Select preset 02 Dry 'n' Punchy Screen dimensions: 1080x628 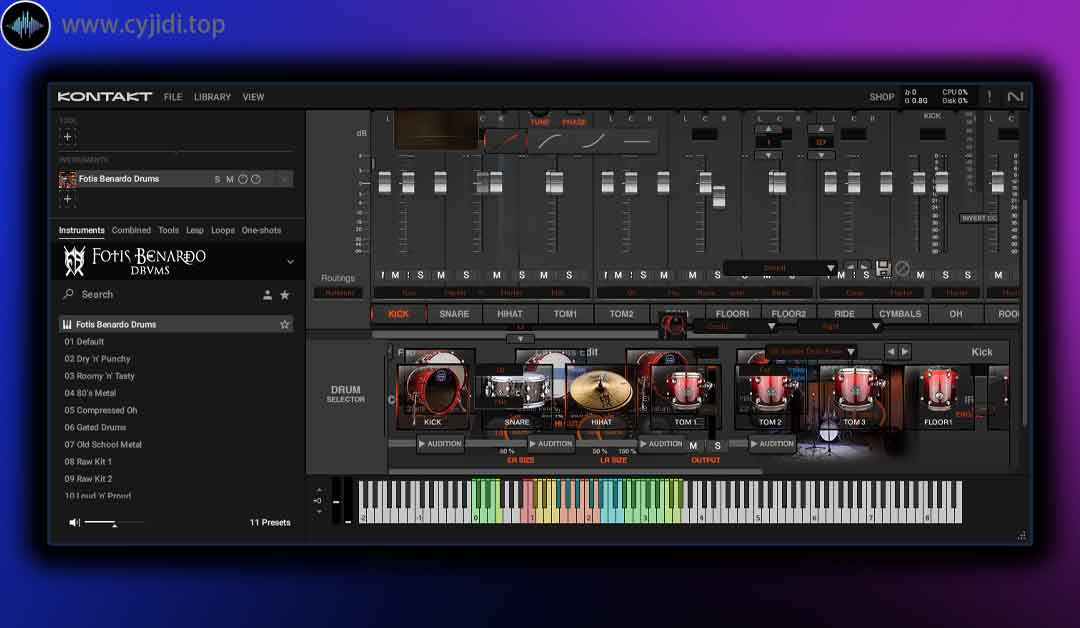[x=98, y=359]
